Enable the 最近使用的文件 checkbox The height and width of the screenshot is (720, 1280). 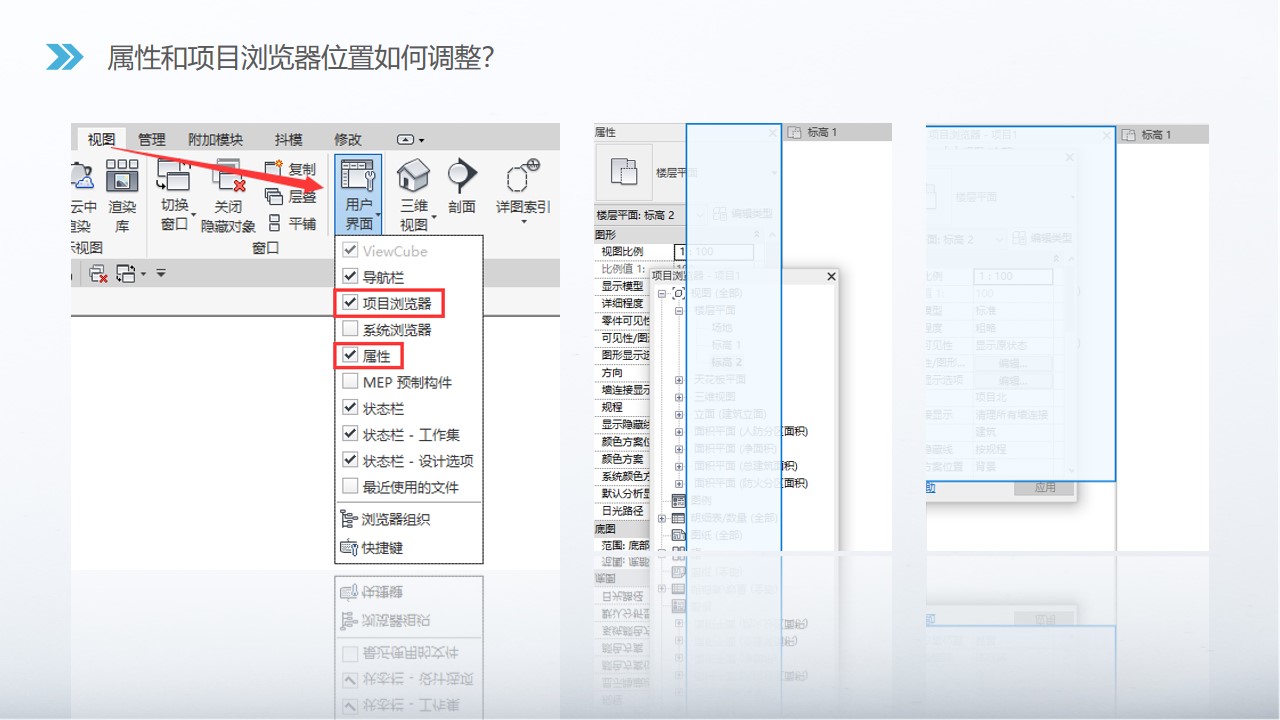[x=350, y=486]
